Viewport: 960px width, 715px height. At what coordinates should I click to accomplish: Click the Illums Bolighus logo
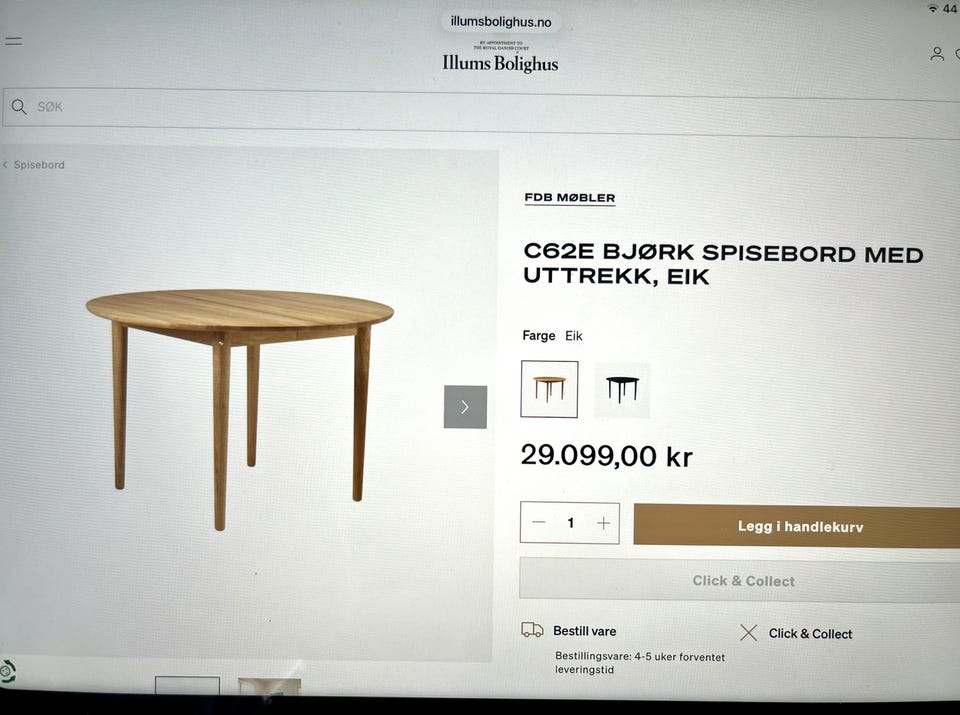click(500, 58)
